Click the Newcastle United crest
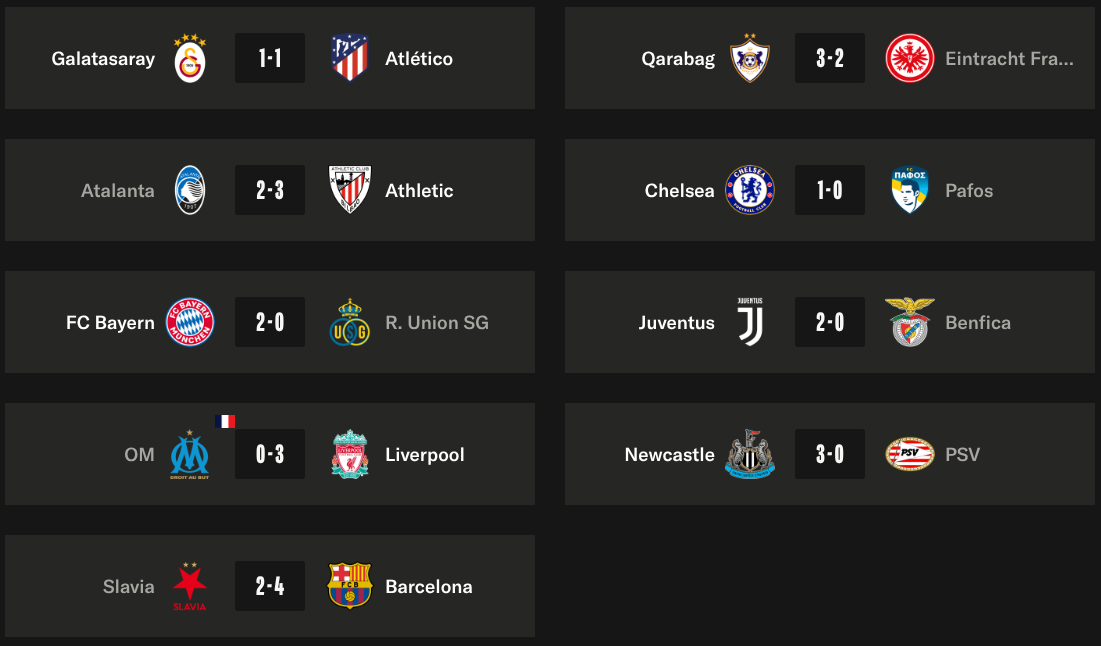Viewport: 1101px width, 646px height. coord(750,454)
